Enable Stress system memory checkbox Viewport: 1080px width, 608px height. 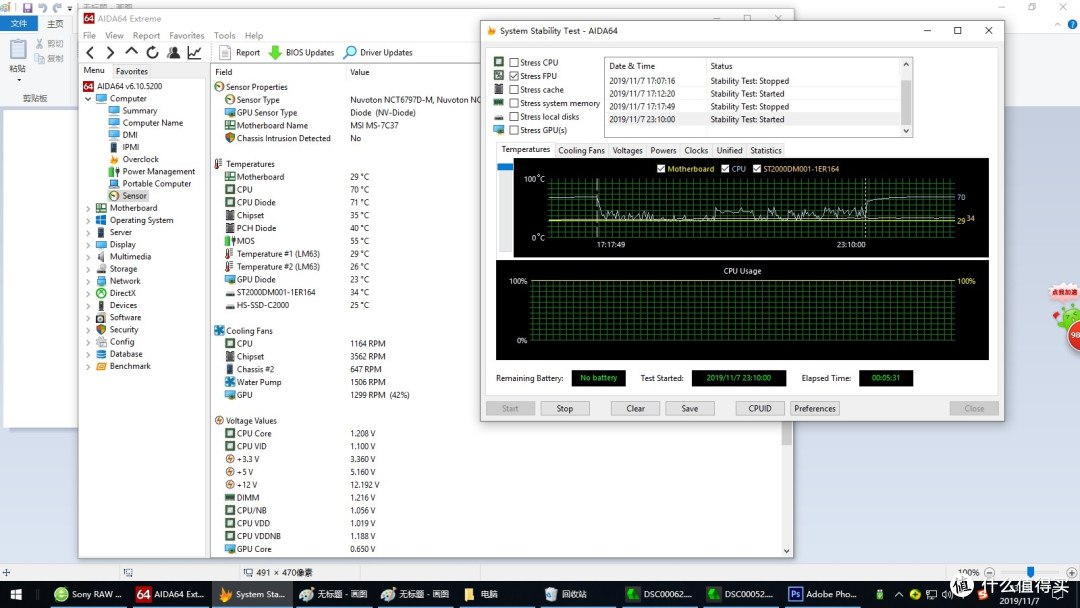click(514, 103)
